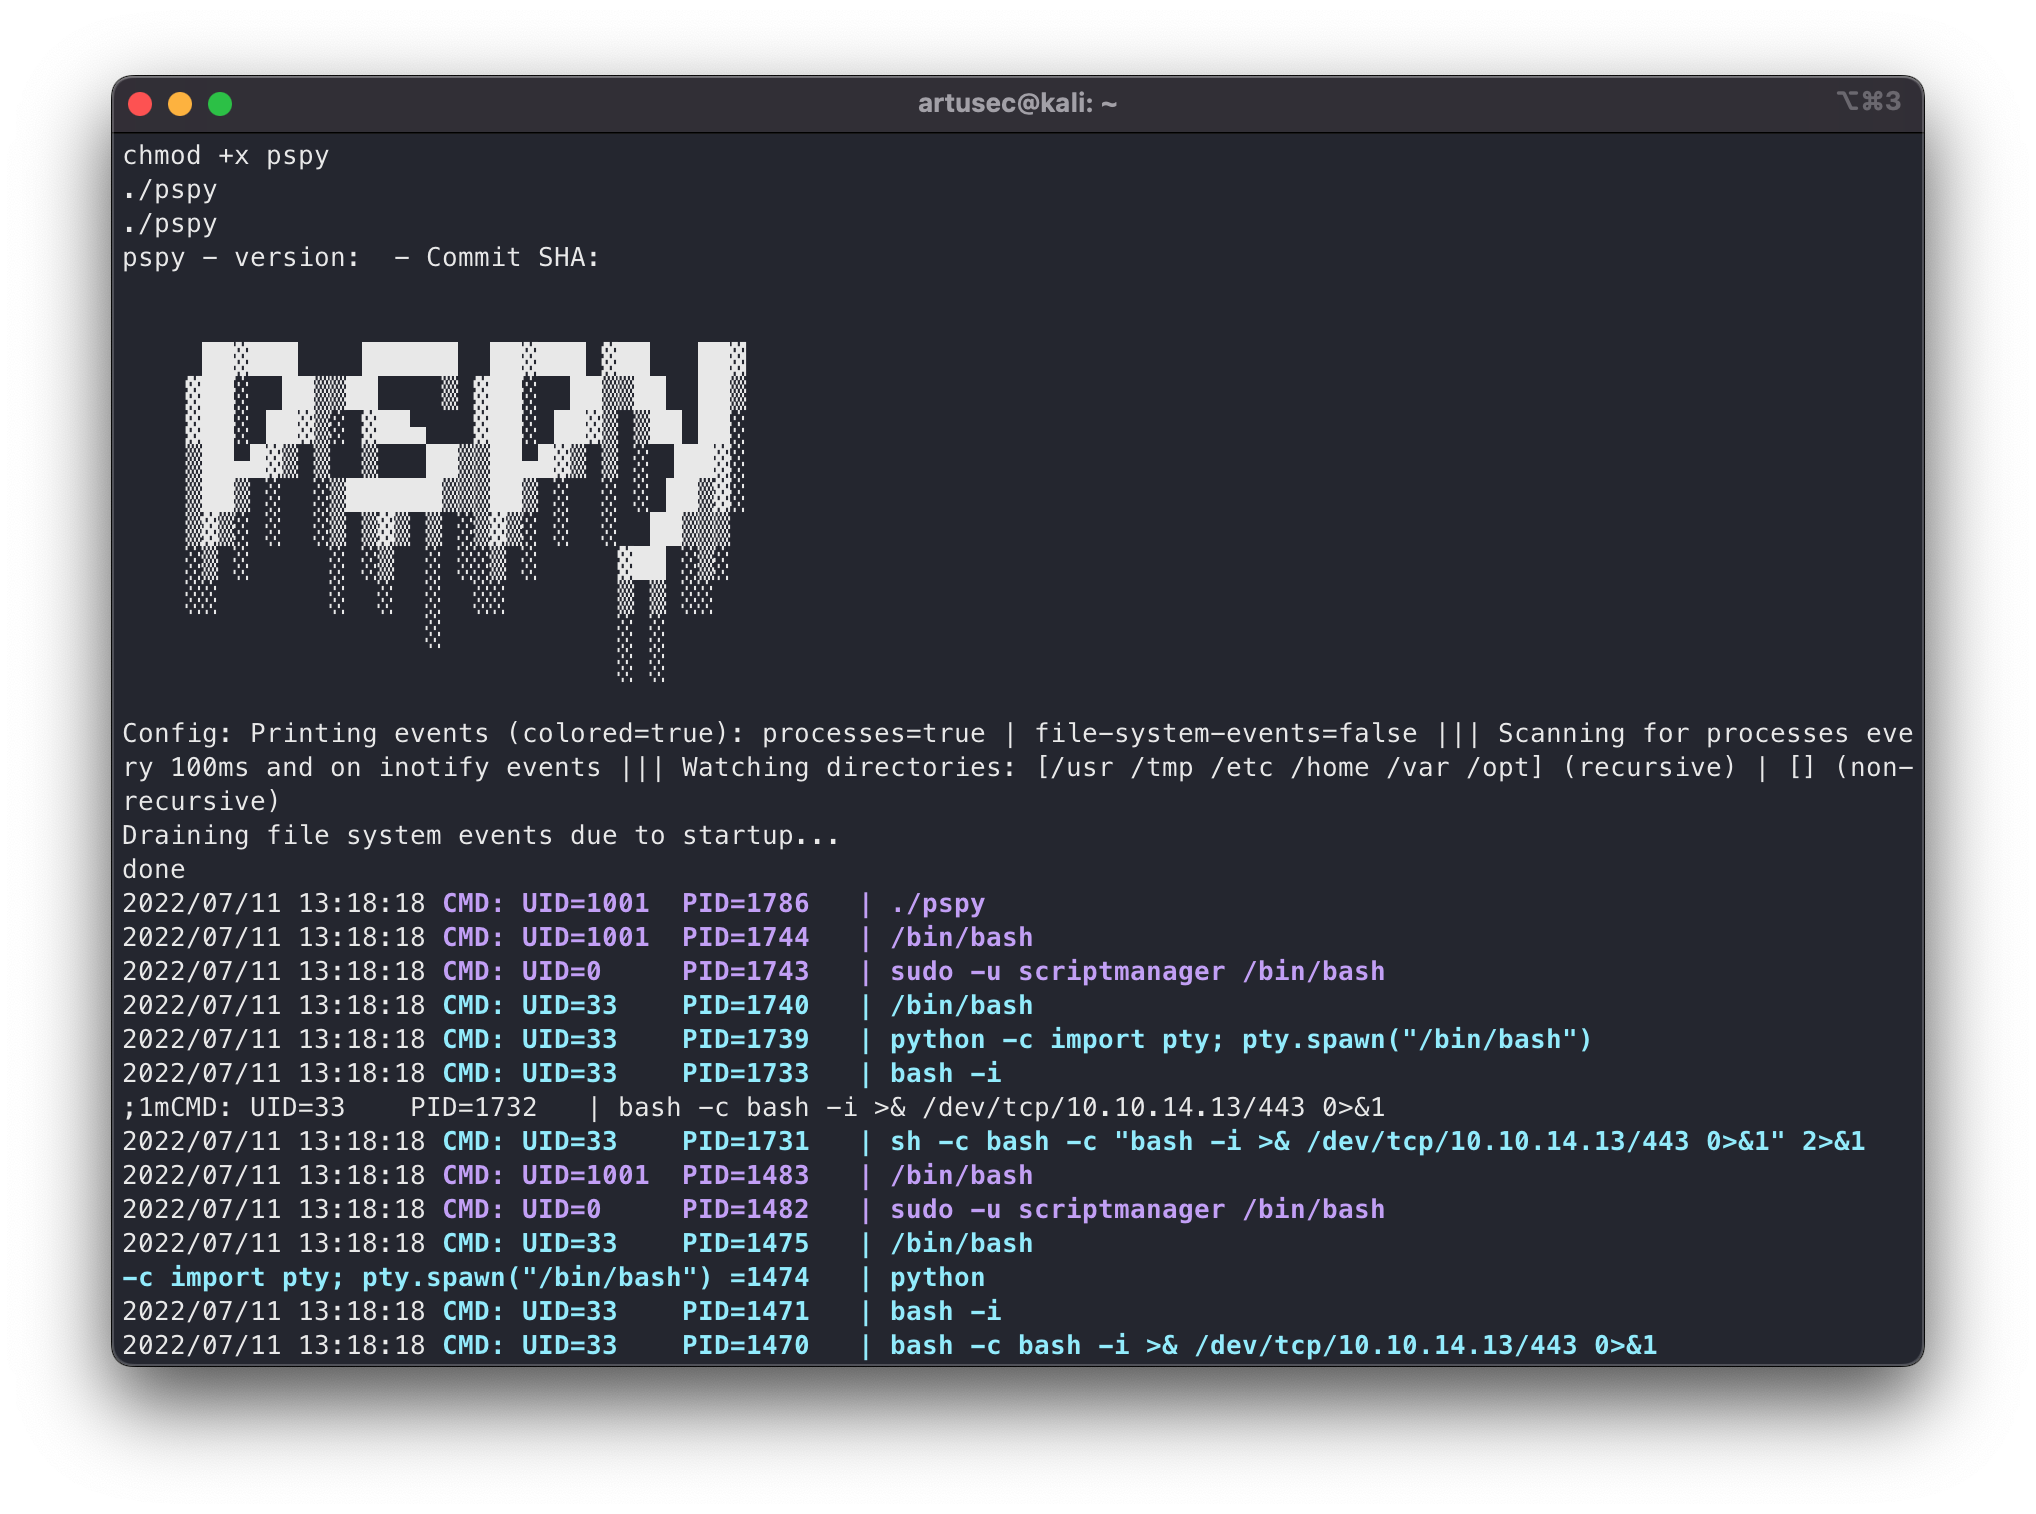Click 'sudo -u scriptmanager' line with PID=1743
This screenshot has height=1514, width=2036.
[1136, 972]
